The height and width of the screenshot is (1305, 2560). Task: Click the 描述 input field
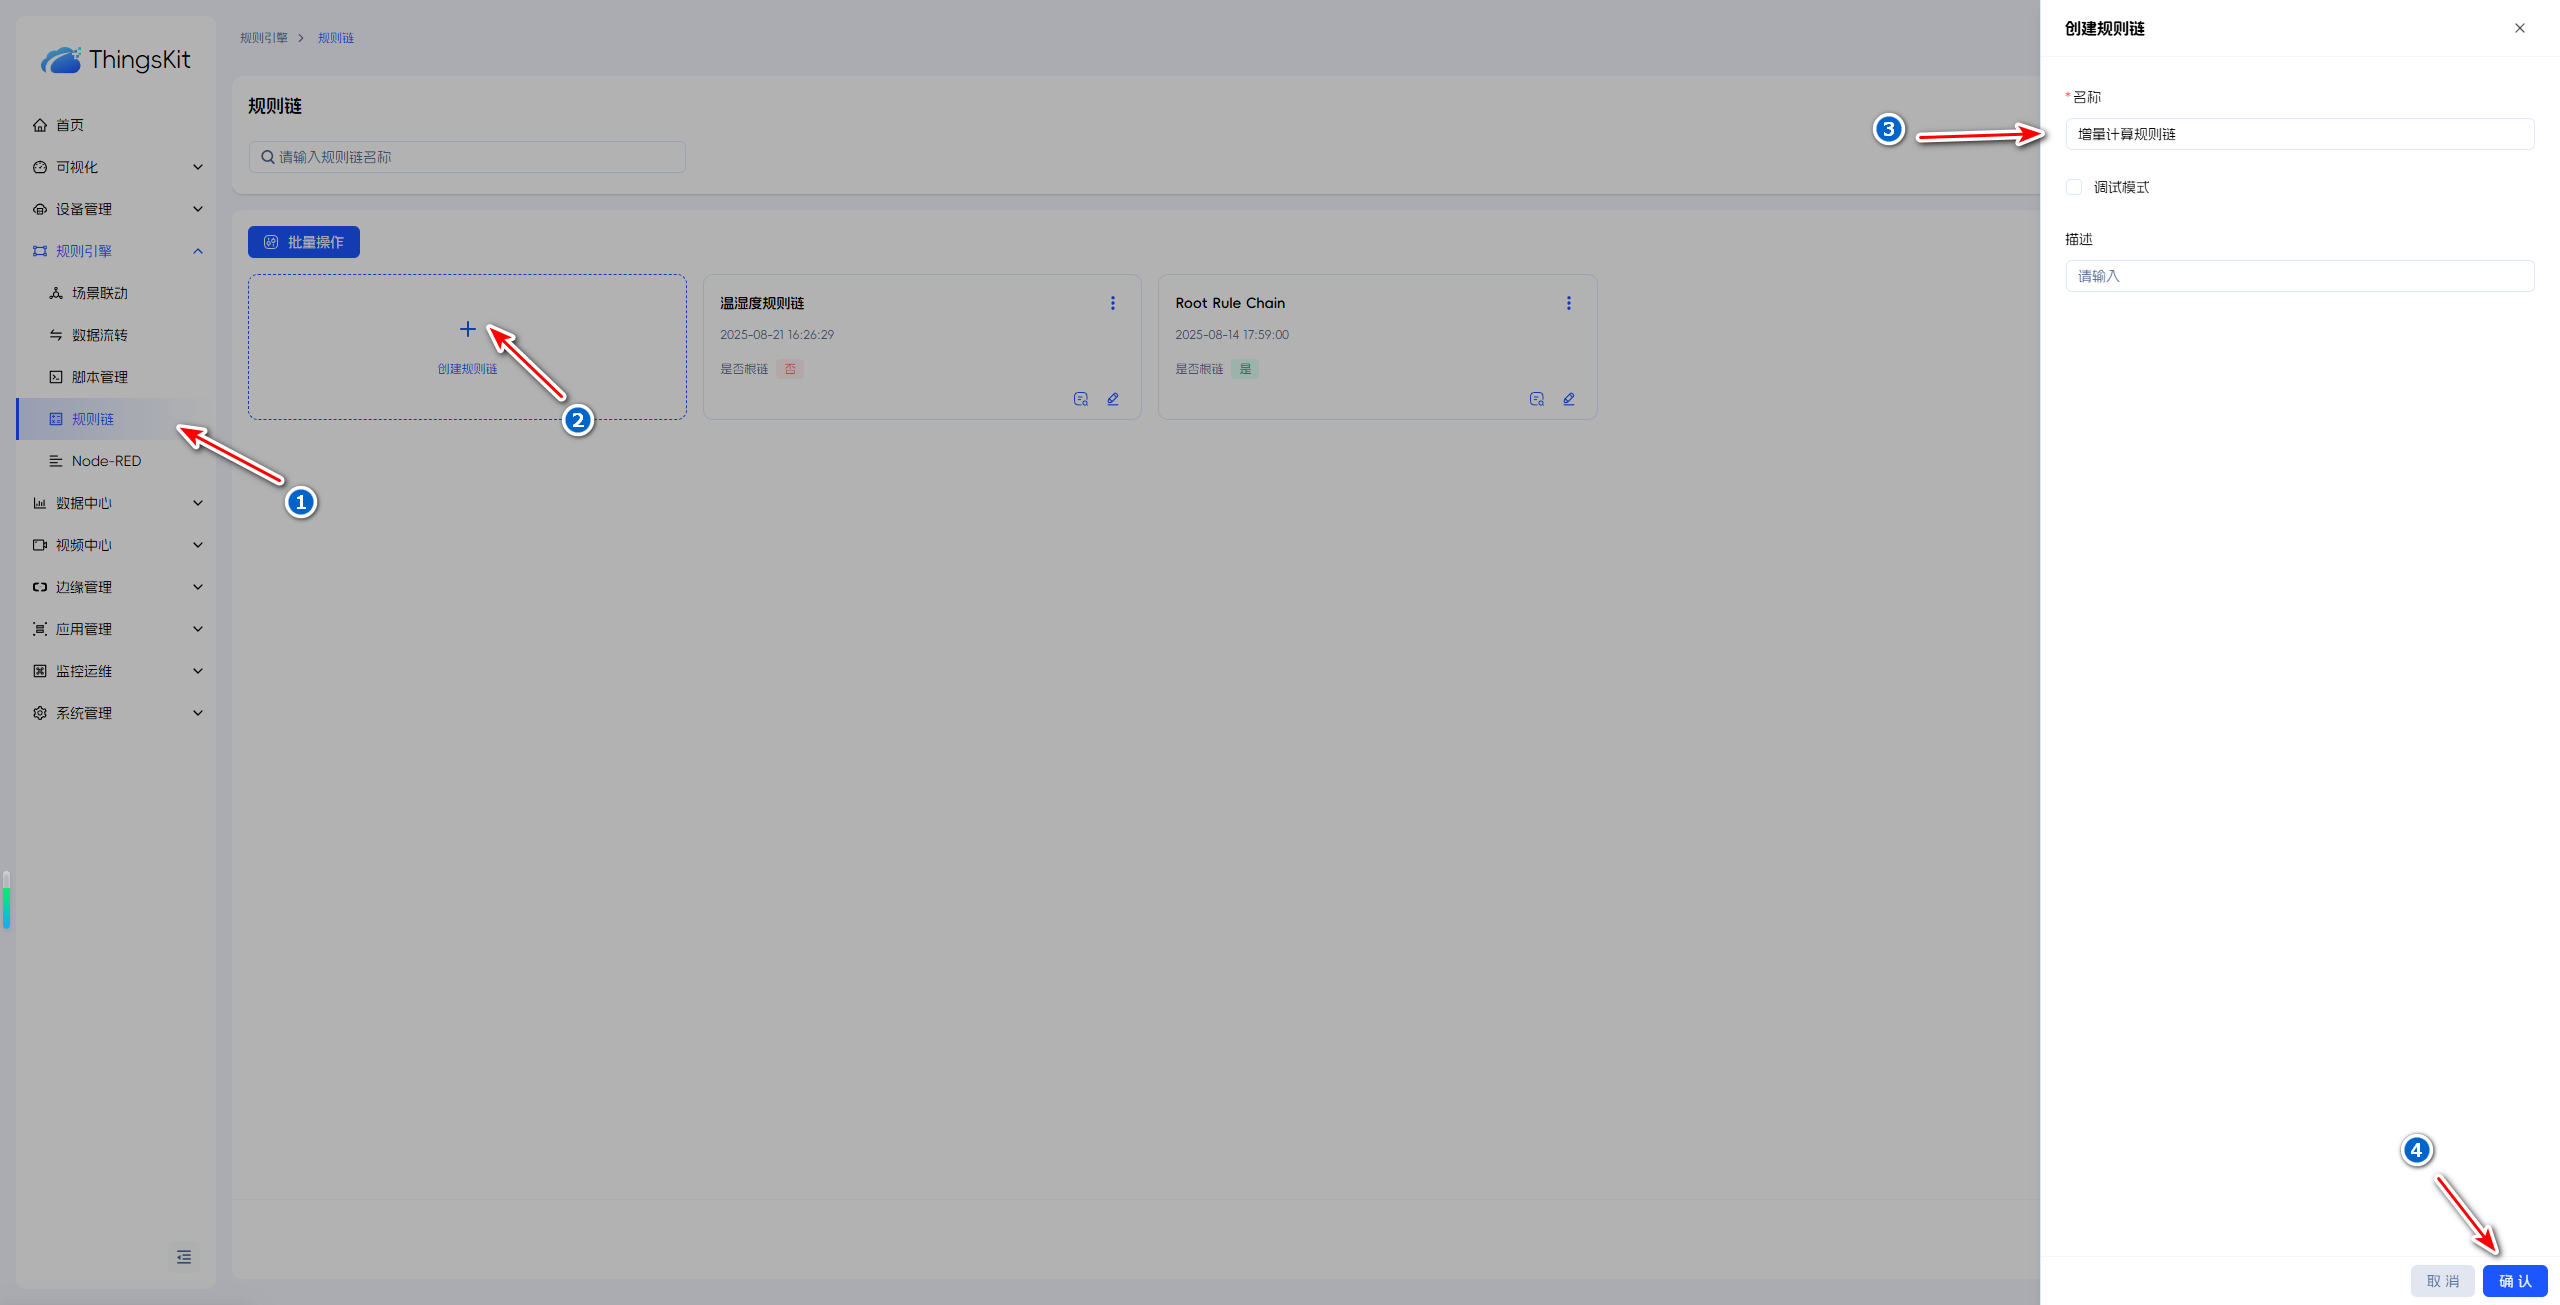2299,276
